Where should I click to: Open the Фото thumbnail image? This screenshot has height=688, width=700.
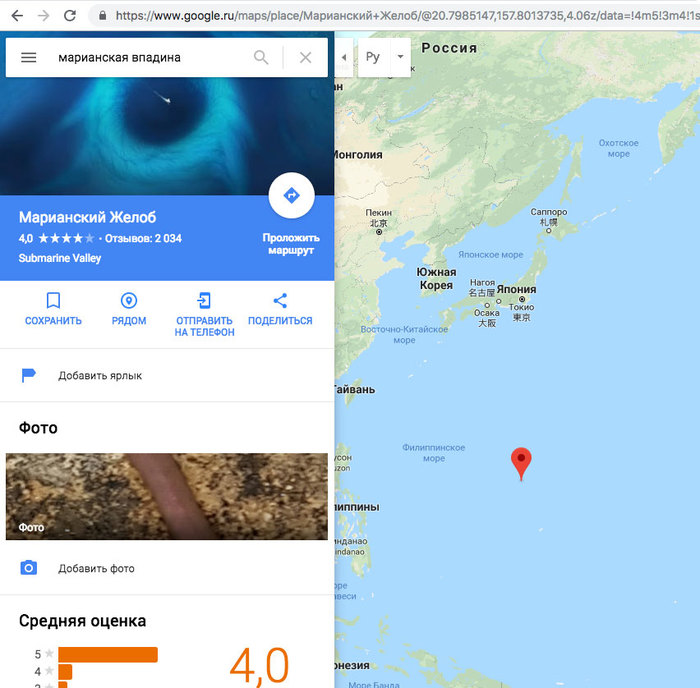click(167, 497)
